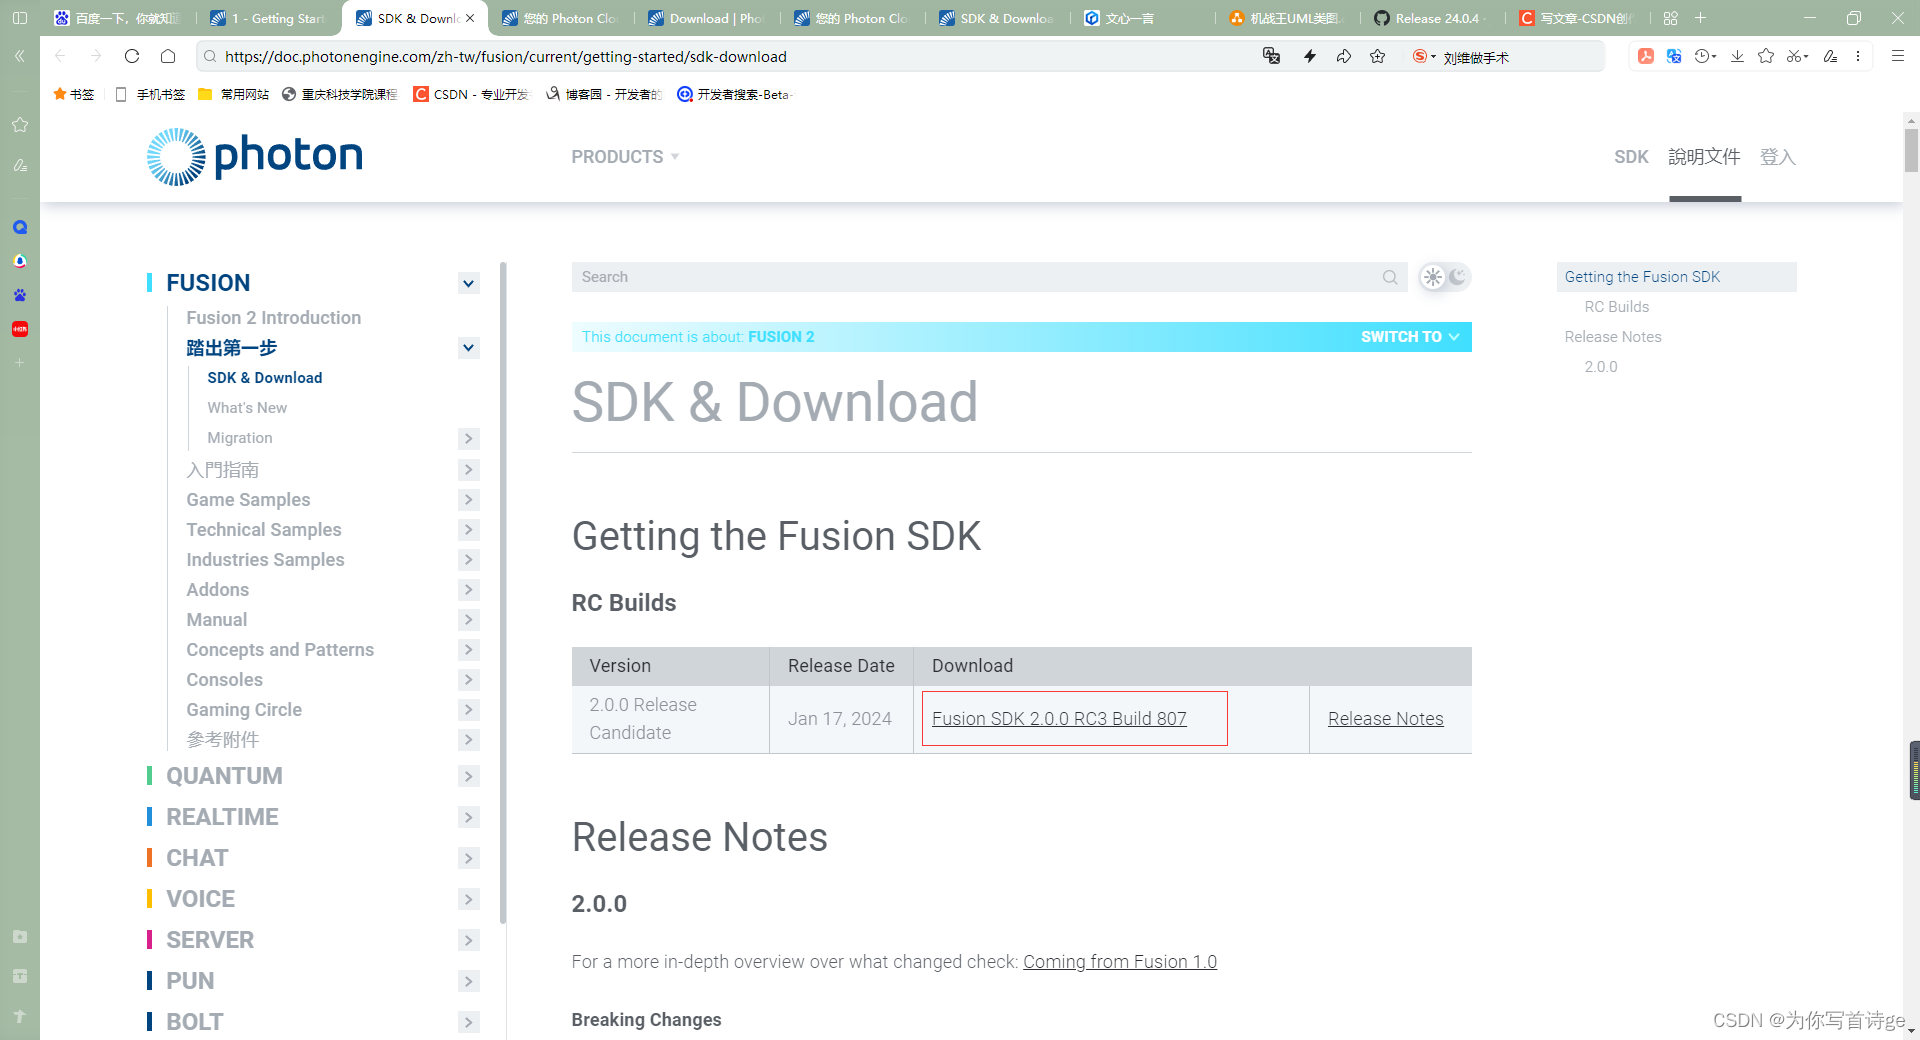Image resolution: width=1920 pixels, height=1040 pixels.
Task: Click the Photon logo
Action: [254, 156]
